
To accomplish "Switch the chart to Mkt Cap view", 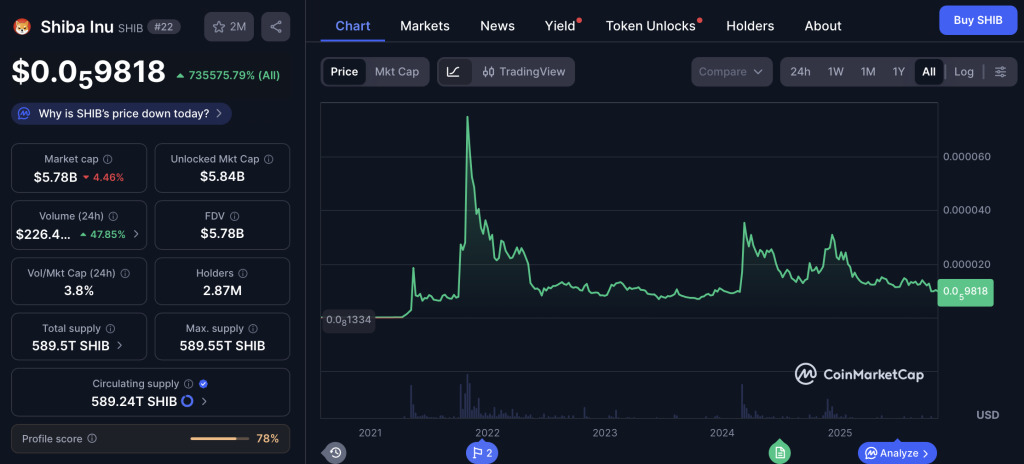I will (396, 72).
